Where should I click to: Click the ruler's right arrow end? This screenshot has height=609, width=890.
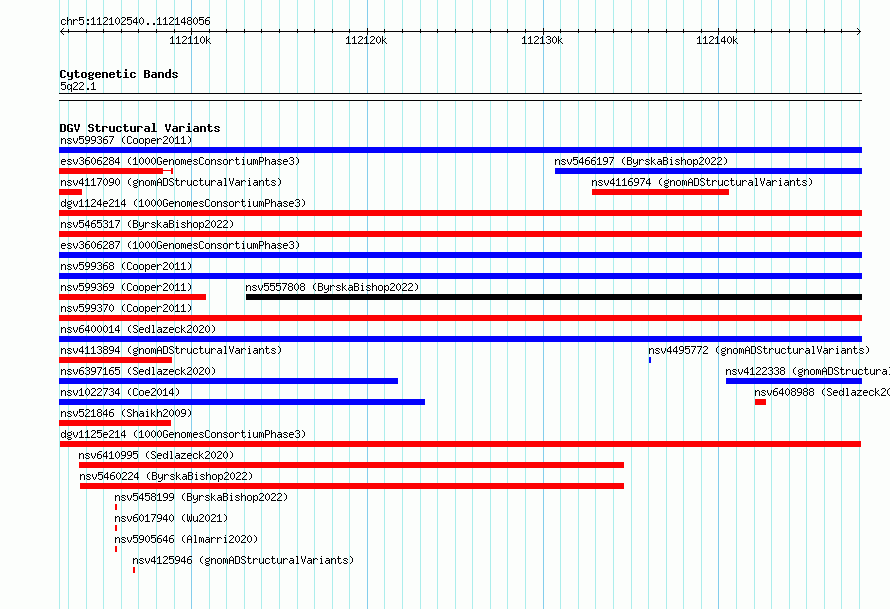coord(859,31)
